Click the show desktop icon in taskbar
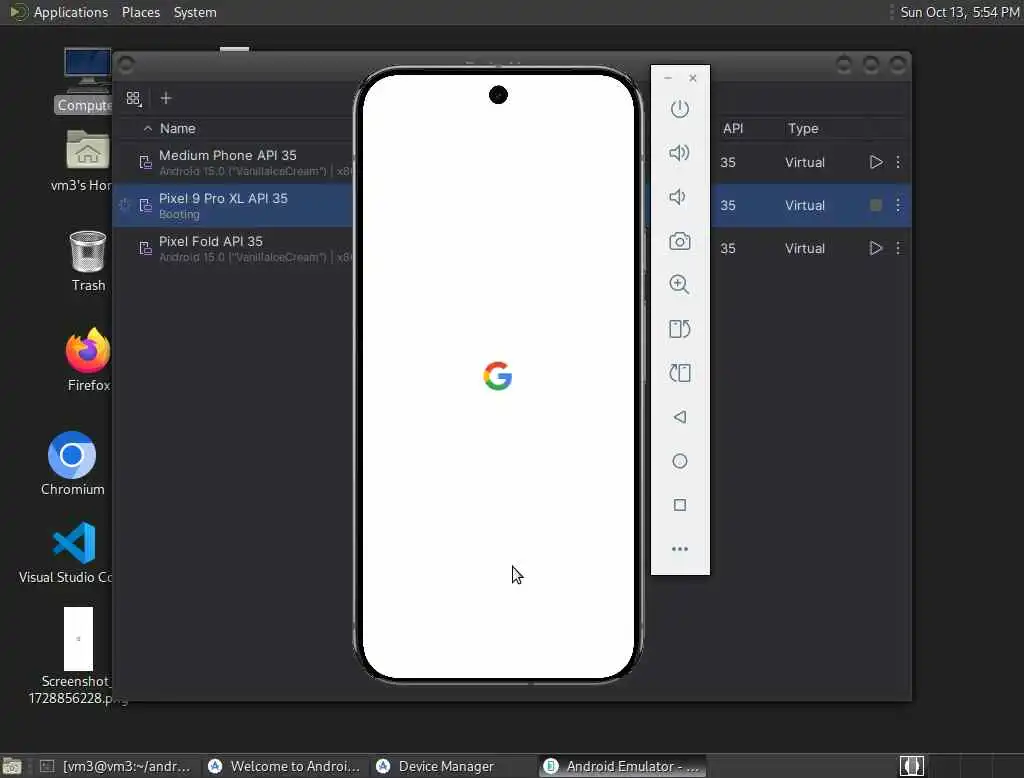Viewport: 1024px width, 778px height. (12, 766)
